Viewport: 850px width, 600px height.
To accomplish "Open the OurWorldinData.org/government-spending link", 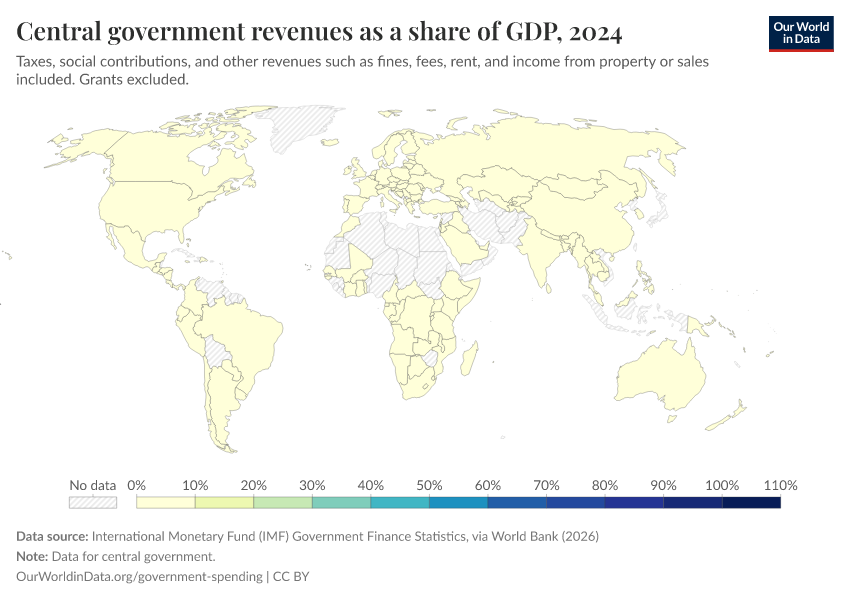I will pyautogui.click(x=139, y=576).
